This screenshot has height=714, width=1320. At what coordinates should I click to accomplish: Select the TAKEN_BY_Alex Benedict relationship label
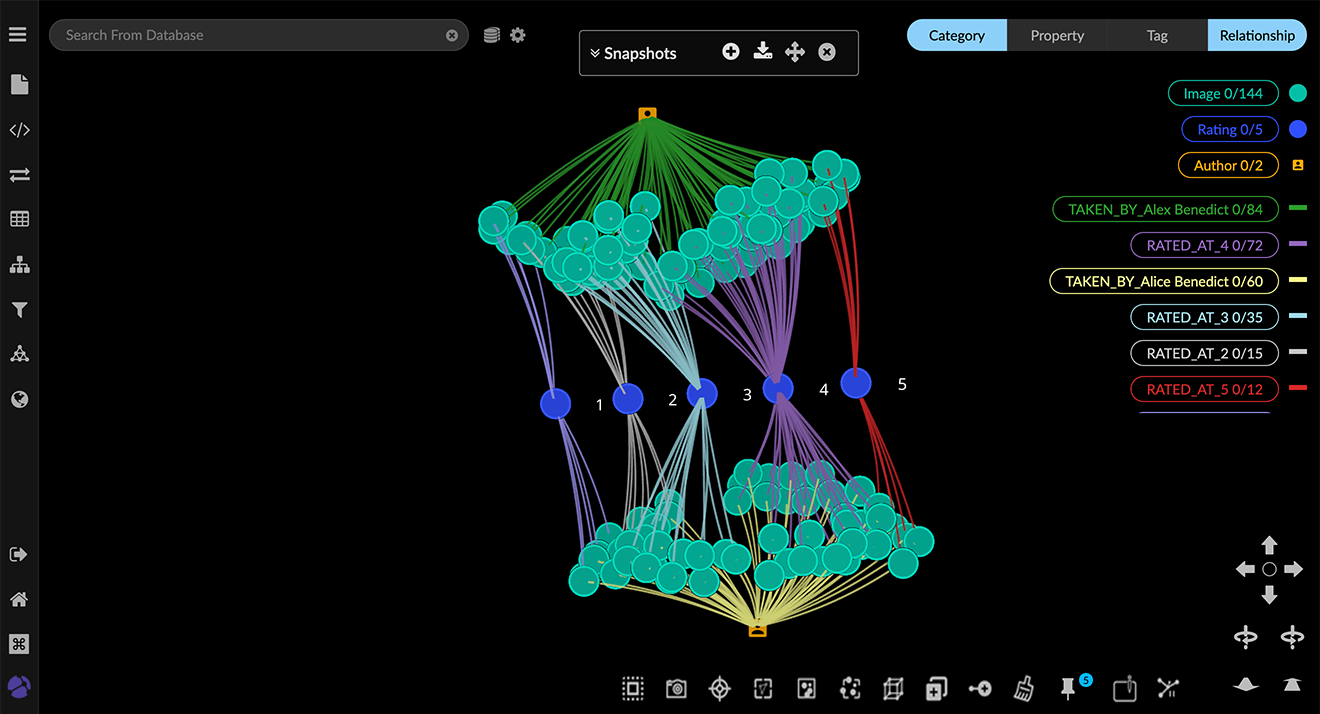click(1165, 209)
